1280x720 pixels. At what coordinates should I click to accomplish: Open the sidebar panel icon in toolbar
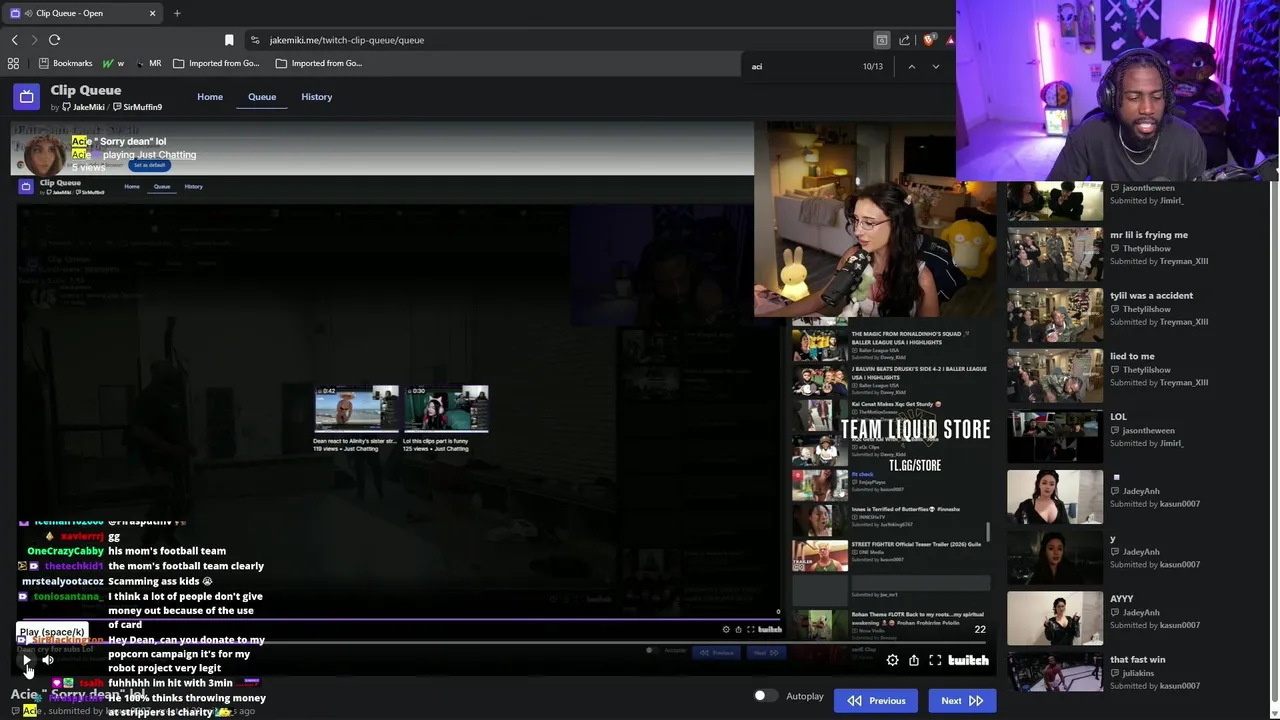[881, 40]
